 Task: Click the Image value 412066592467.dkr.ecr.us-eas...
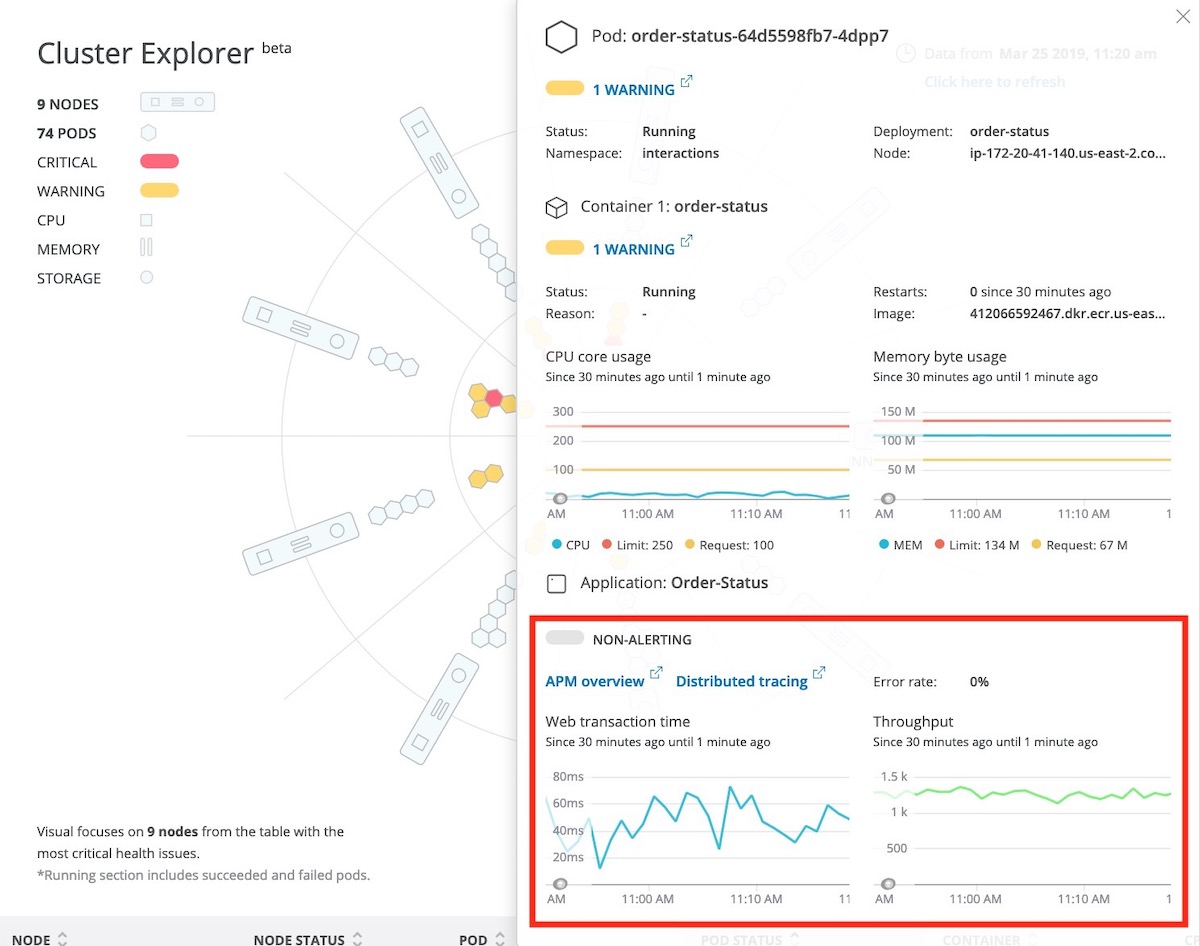(1068, 313)
